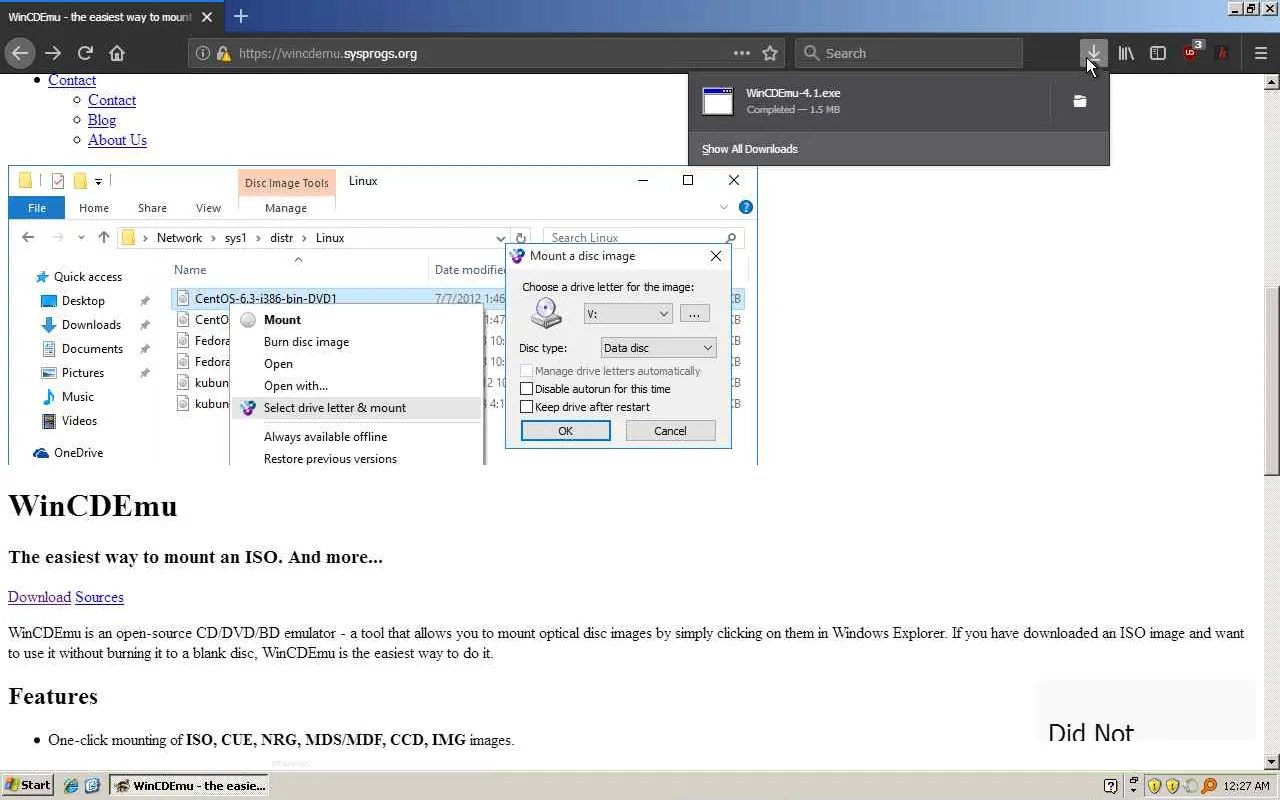Image resolution: width=1280 pixels, height=800 pixels.
Task: Click the blue help icon in Explorer ribbon
Action: (745, 207)
